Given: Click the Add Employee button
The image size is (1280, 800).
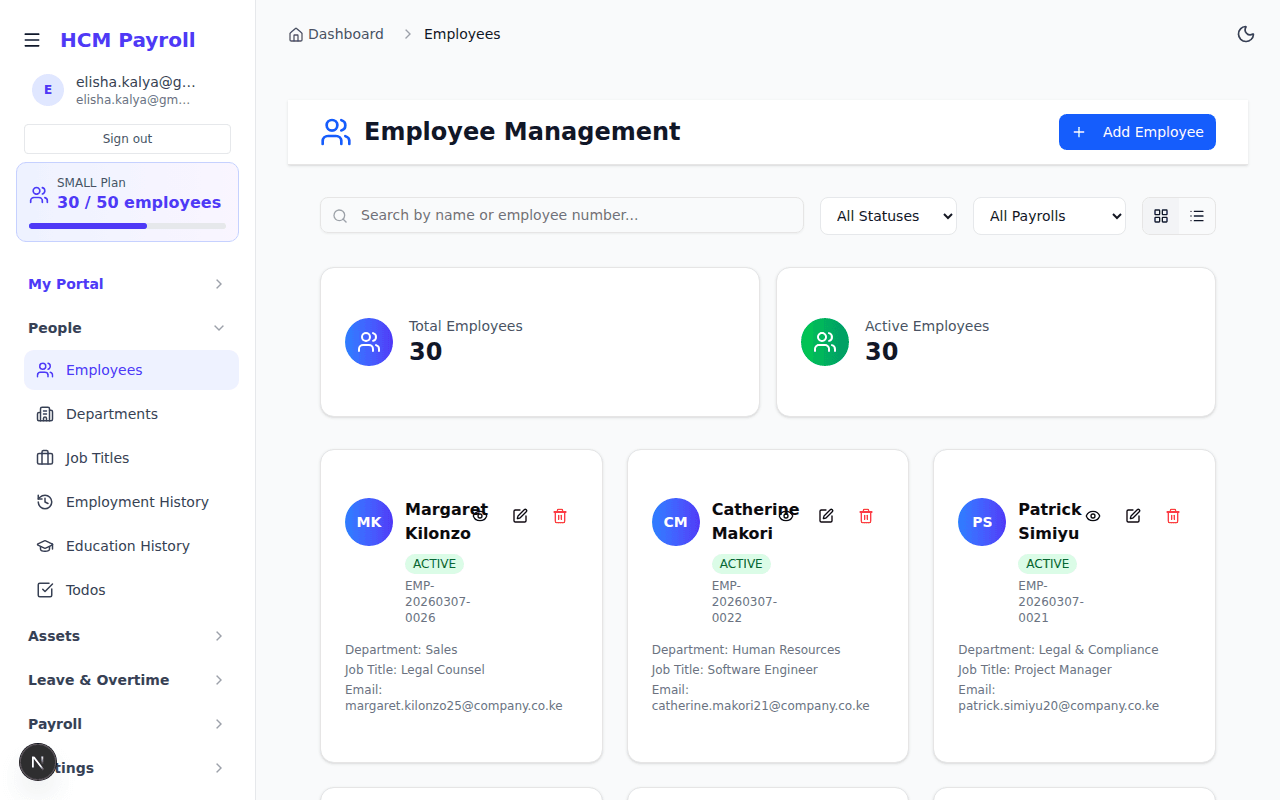Looking at the screenshot, I should pos(1137,131).
